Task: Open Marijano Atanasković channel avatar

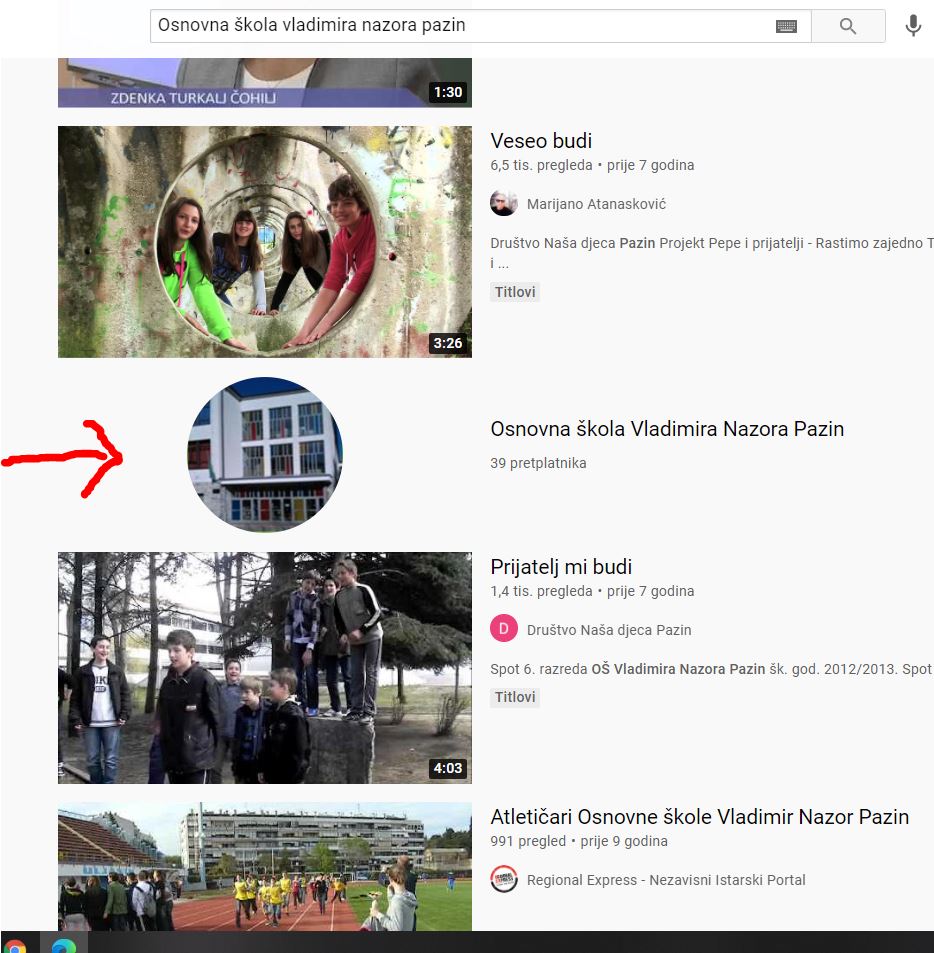Action: coord(504,204)
